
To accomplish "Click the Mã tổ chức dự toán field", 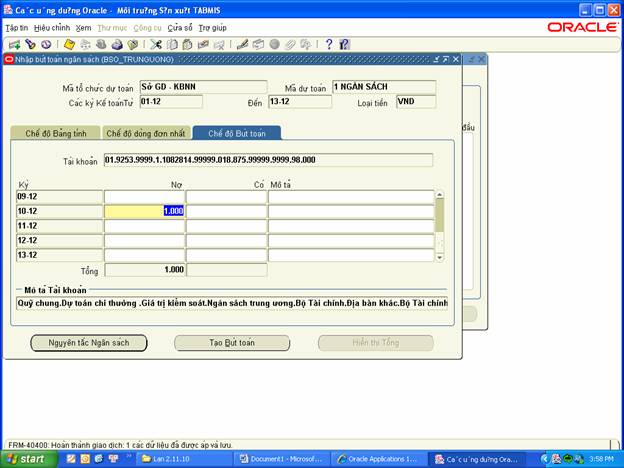I will 203,87.
